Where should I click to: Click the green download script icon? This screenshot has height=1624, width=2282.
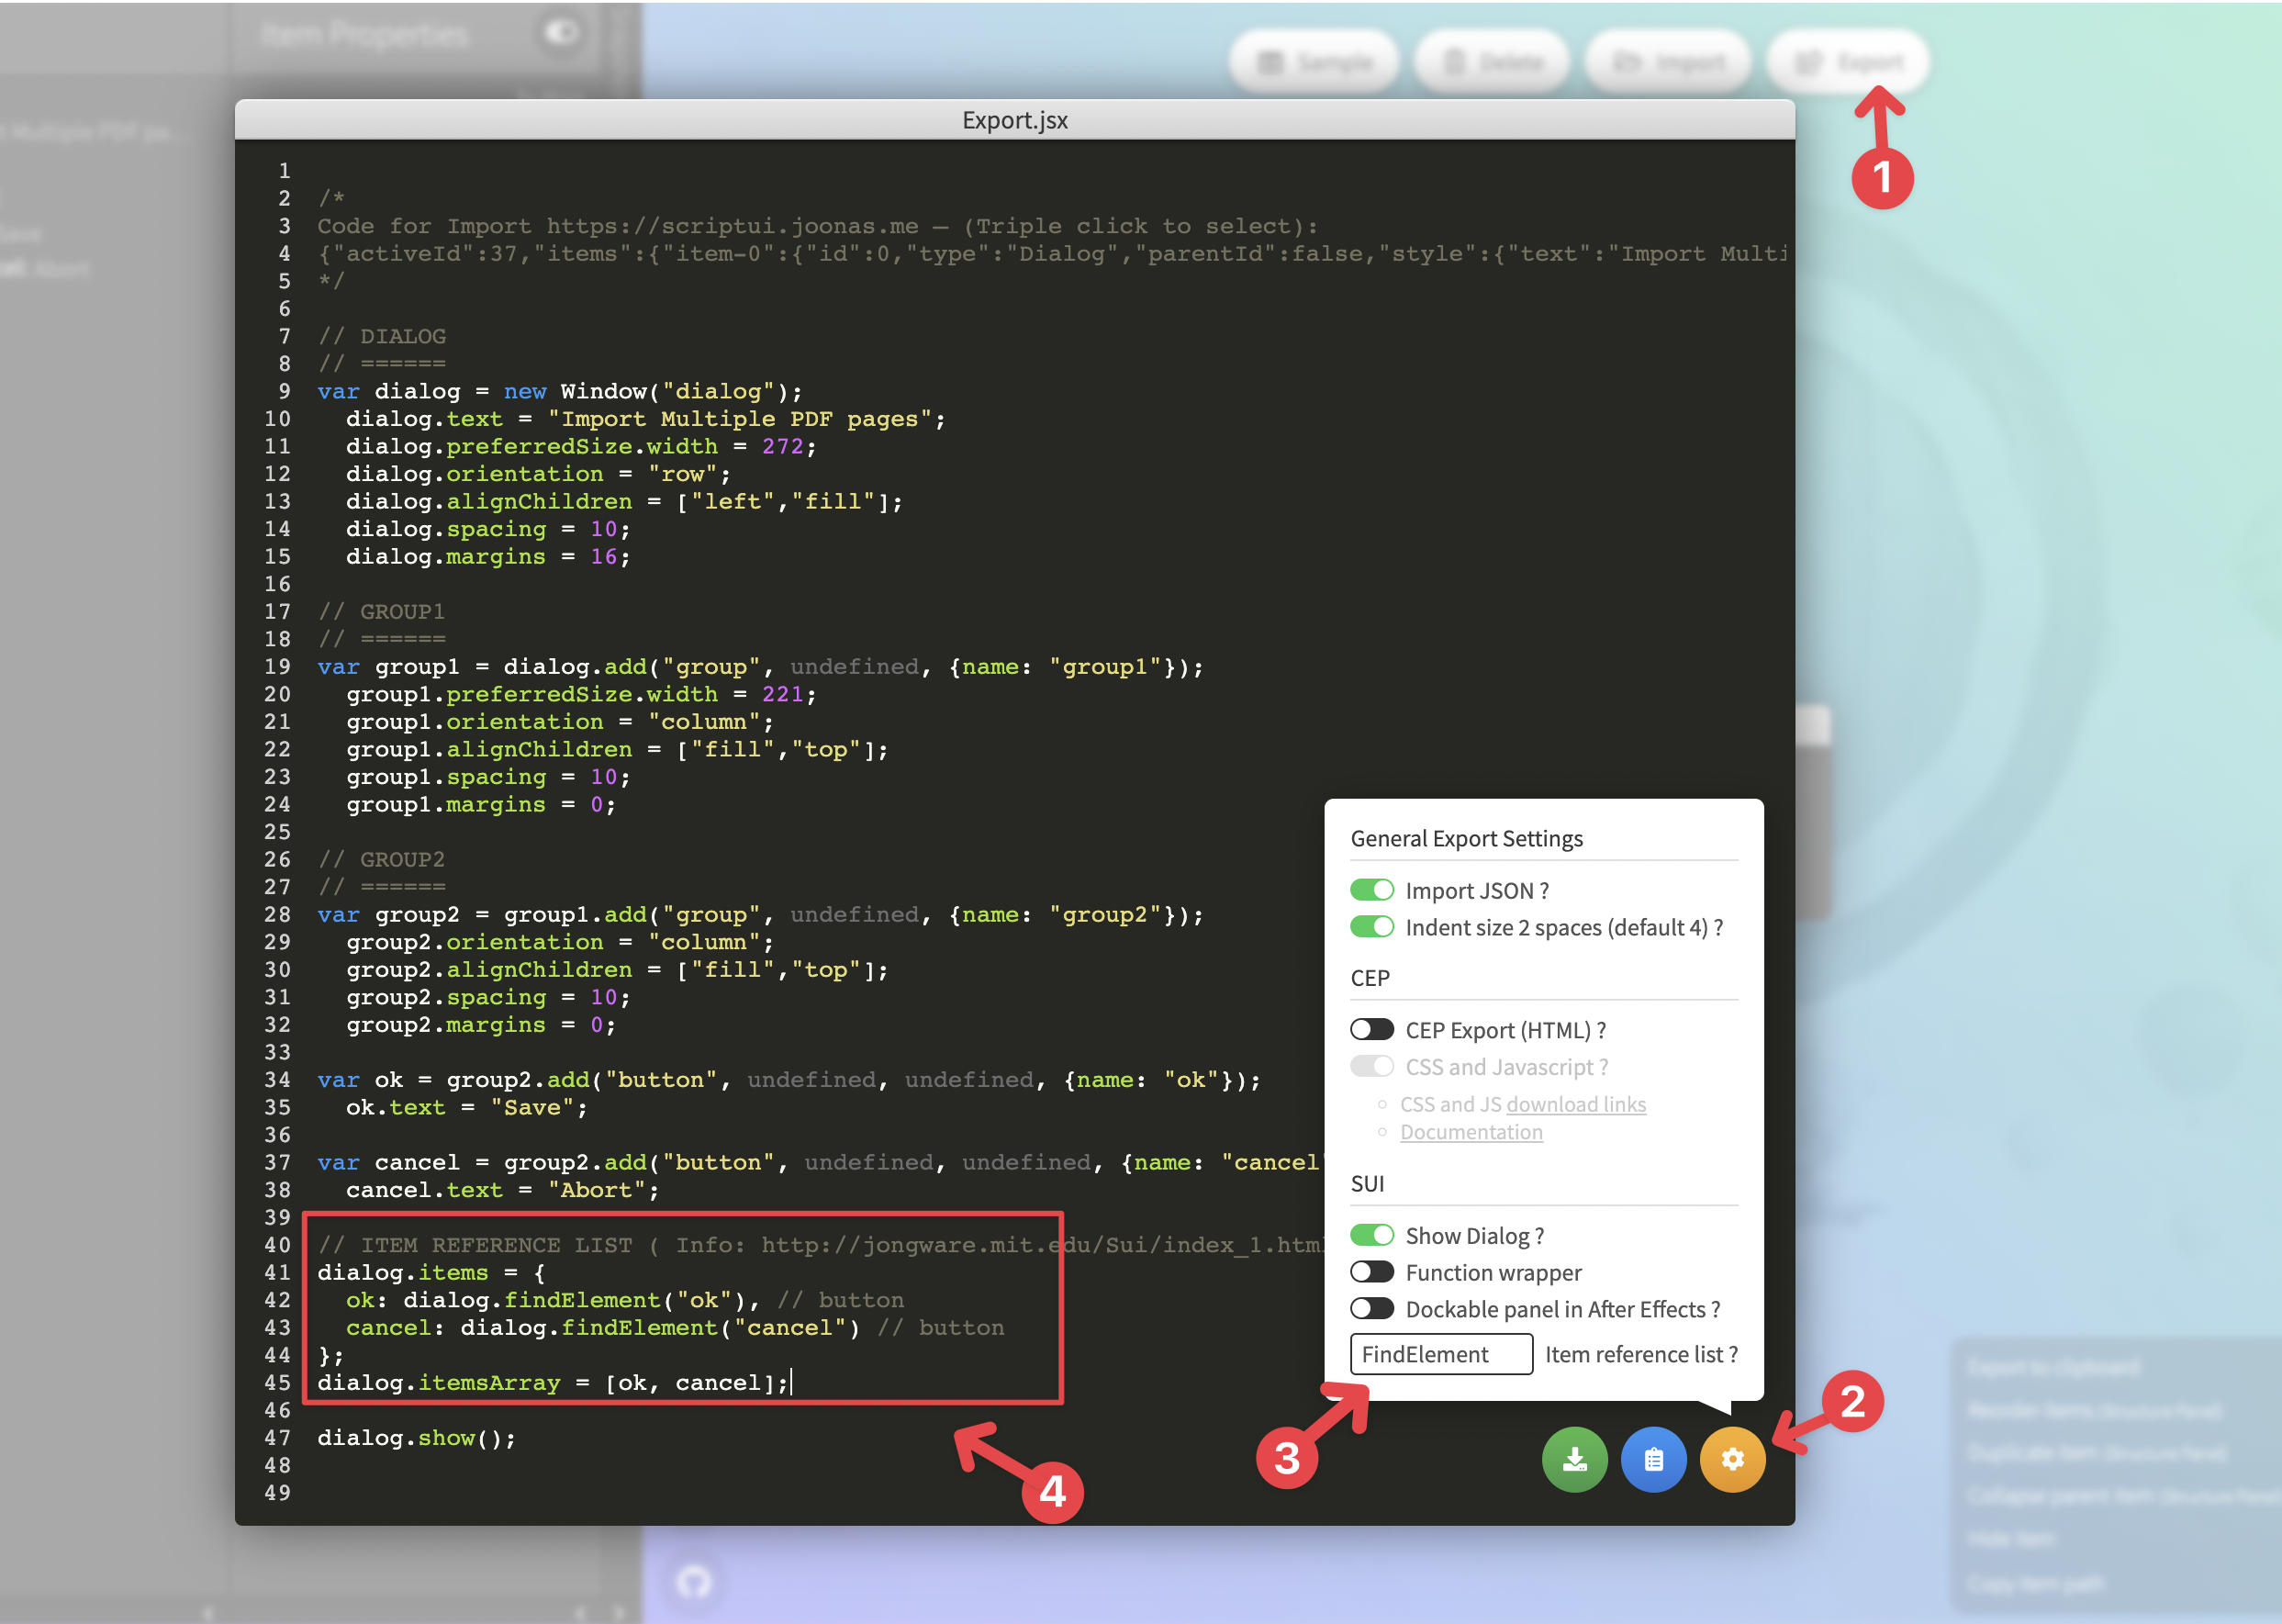pos(1575,1460)
